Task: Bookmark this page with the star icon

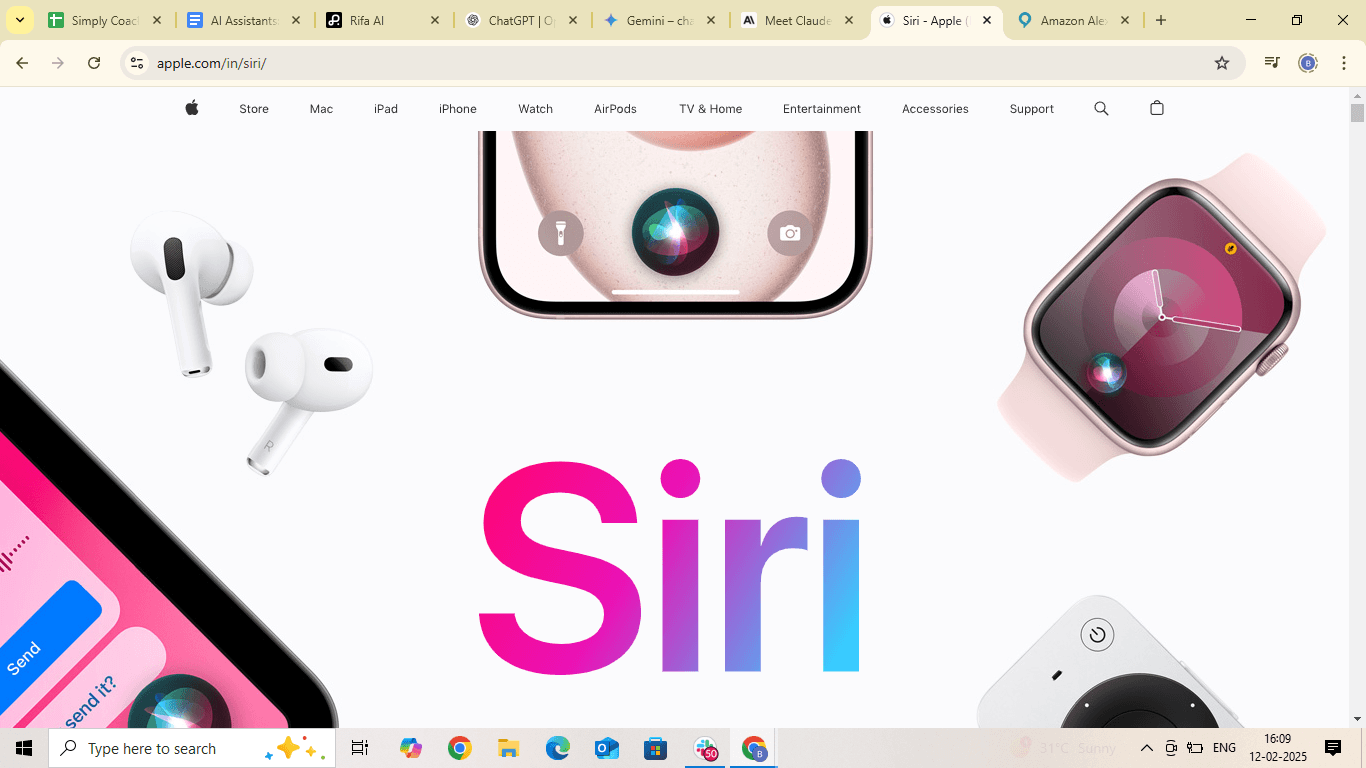Action: (1222, 63)
